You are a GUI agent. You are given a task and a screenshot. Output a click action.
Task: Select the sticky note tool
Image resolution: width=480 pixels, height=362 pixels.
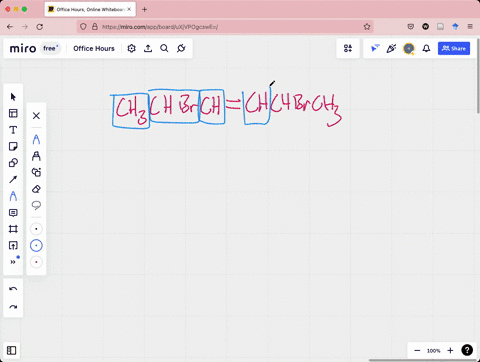pyautogui.click(x=13, y=146)
